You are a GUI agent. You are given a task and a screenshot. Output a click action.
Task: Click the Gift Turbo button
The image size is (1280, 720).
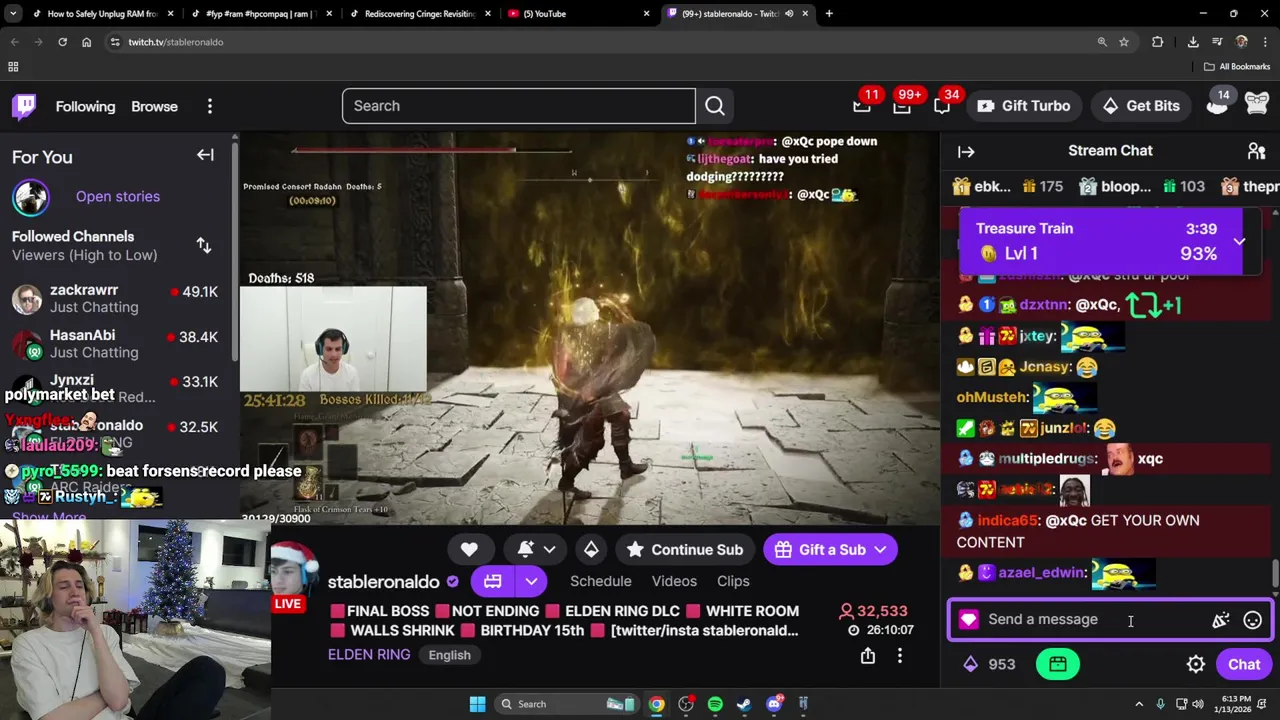click(1023, 106)
